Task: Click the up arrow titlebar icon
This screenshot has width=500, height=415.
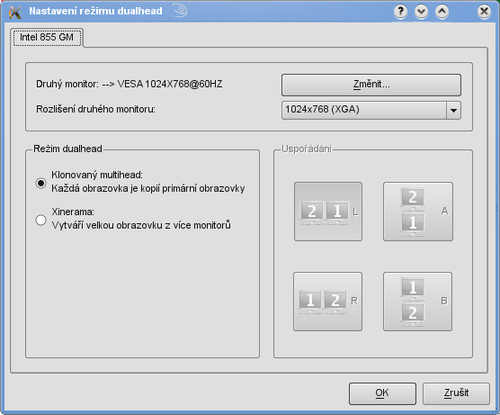Action: coord(442,12)
